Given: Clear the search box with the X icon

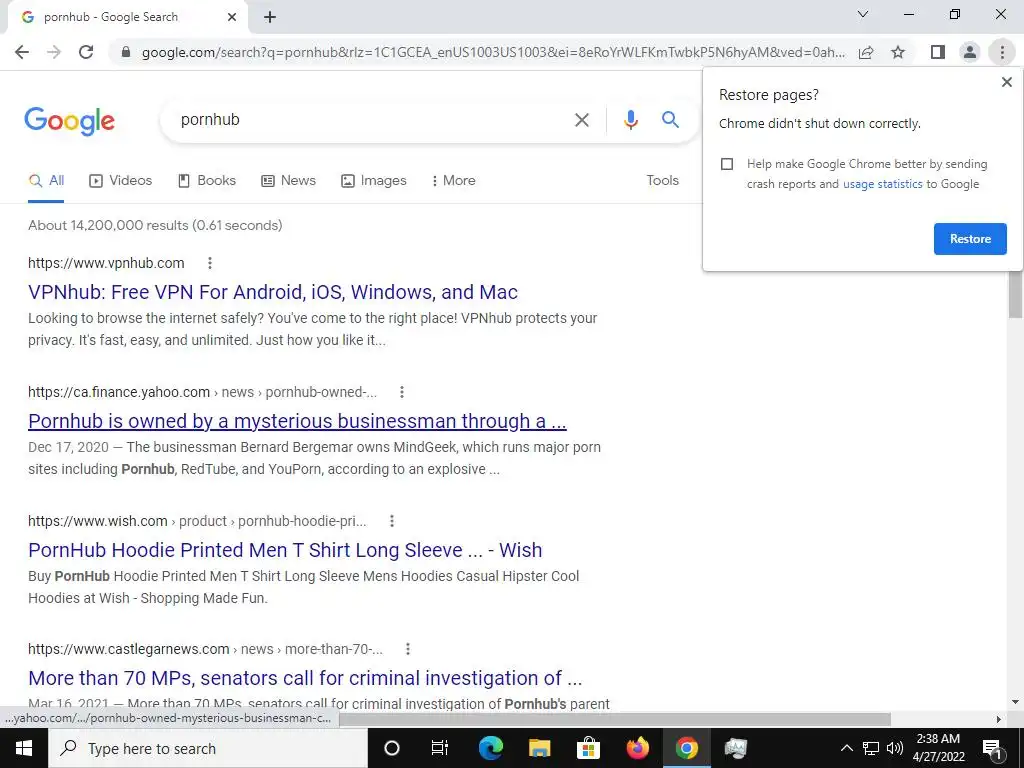Looking at the screenshot, I should (x=581, y=120).
